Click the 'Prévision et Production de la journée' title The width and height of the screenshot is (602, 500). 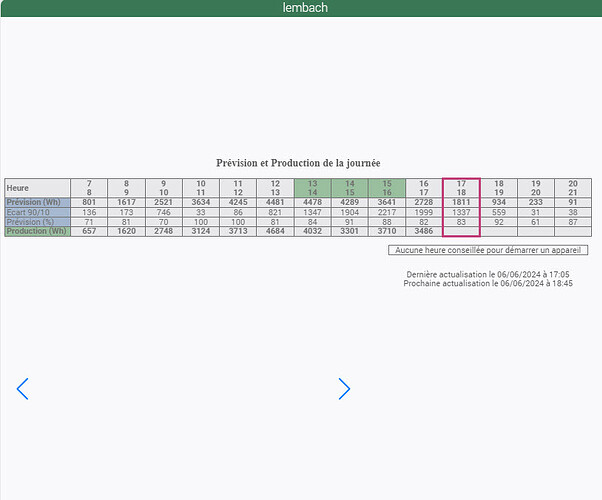298,163
